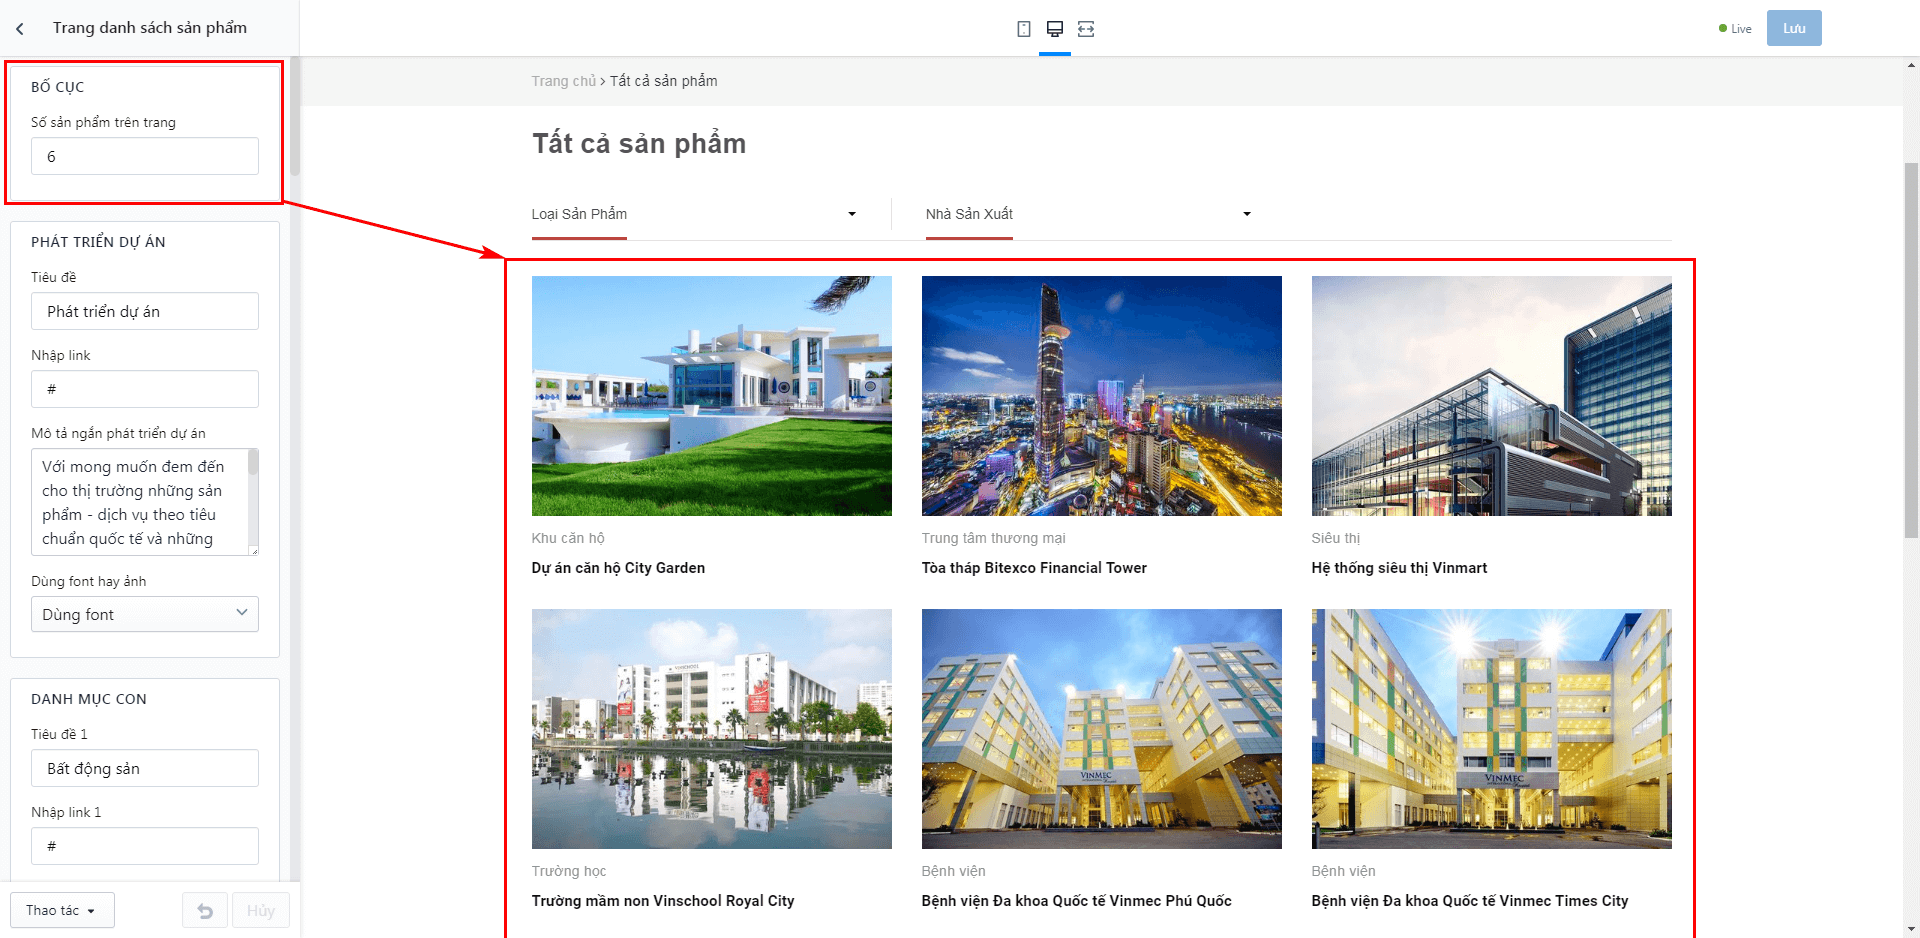Open the Vinschool Royal City thumbnail
Viewport: 1920px width, 938px height.
coord(712,729)
